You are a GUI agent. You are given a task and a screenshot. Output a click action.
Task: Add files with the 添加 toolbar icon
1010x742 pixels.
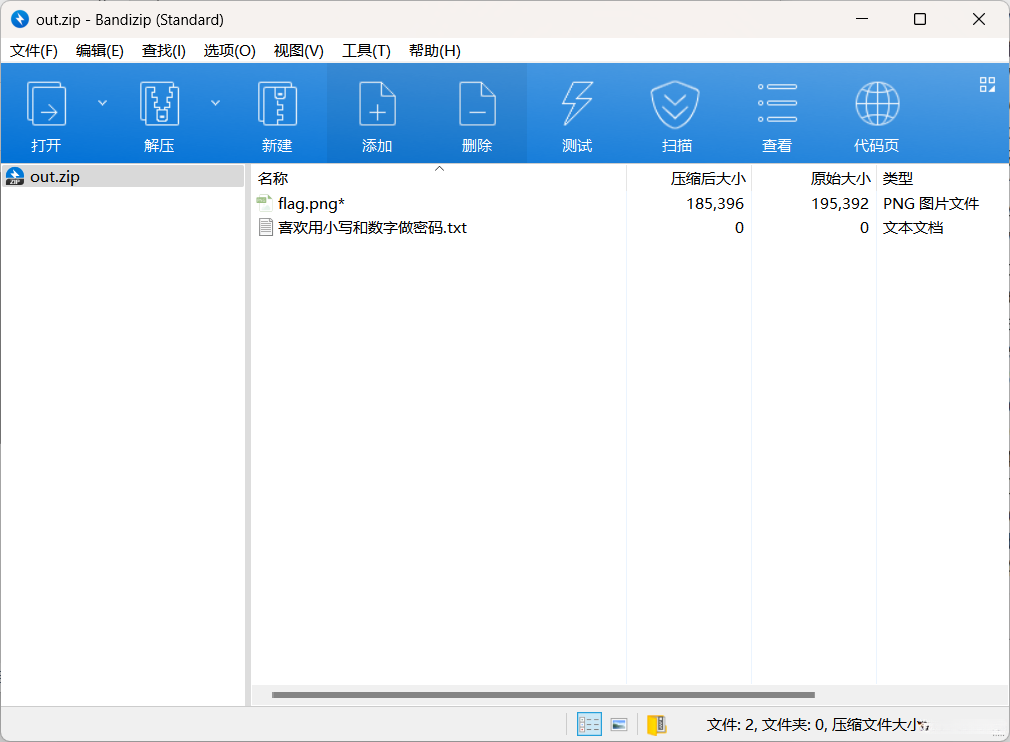(x=377, y=112)
